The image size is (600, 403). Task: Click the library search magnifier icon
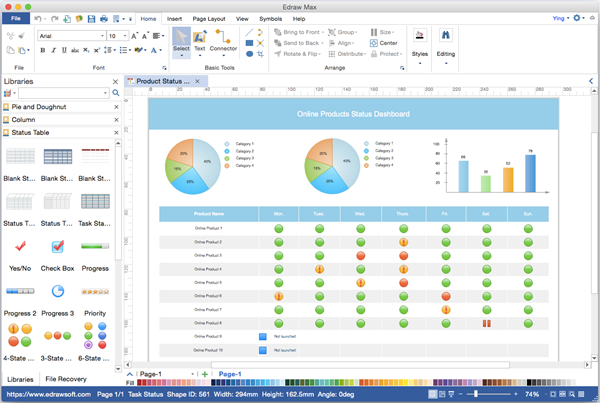point(116,93)
